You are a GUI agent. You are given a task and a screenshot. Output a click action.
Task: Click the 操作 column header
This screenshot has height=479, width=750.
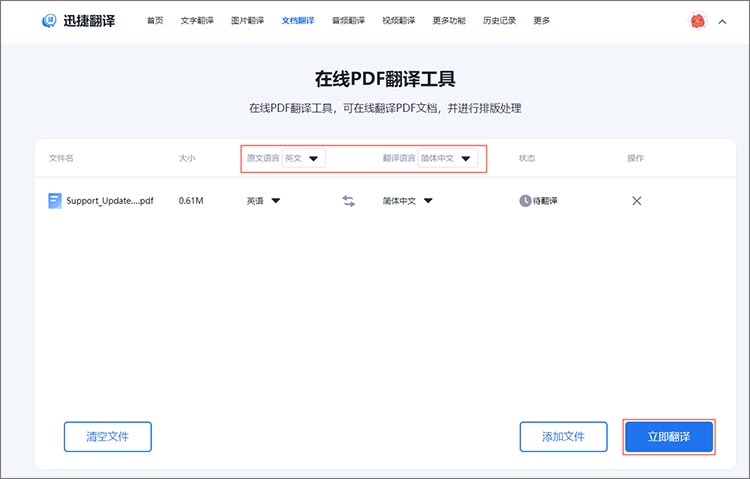click(636, 158)
